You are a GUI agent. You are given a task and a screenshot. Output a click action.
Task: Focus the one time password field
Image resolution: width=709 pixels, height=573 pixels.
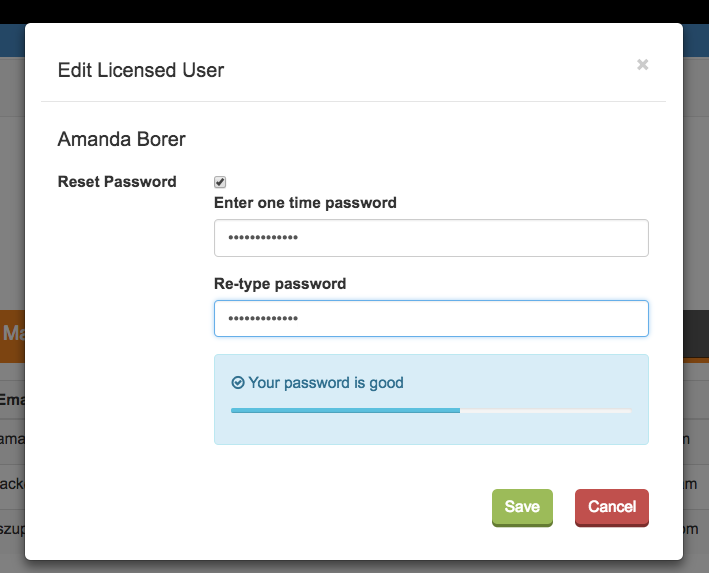tap(431, 238)
